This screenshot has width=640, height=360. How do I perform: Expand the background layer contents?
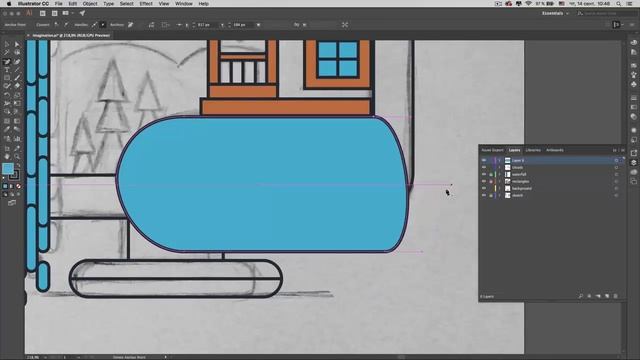coord(500,188)
